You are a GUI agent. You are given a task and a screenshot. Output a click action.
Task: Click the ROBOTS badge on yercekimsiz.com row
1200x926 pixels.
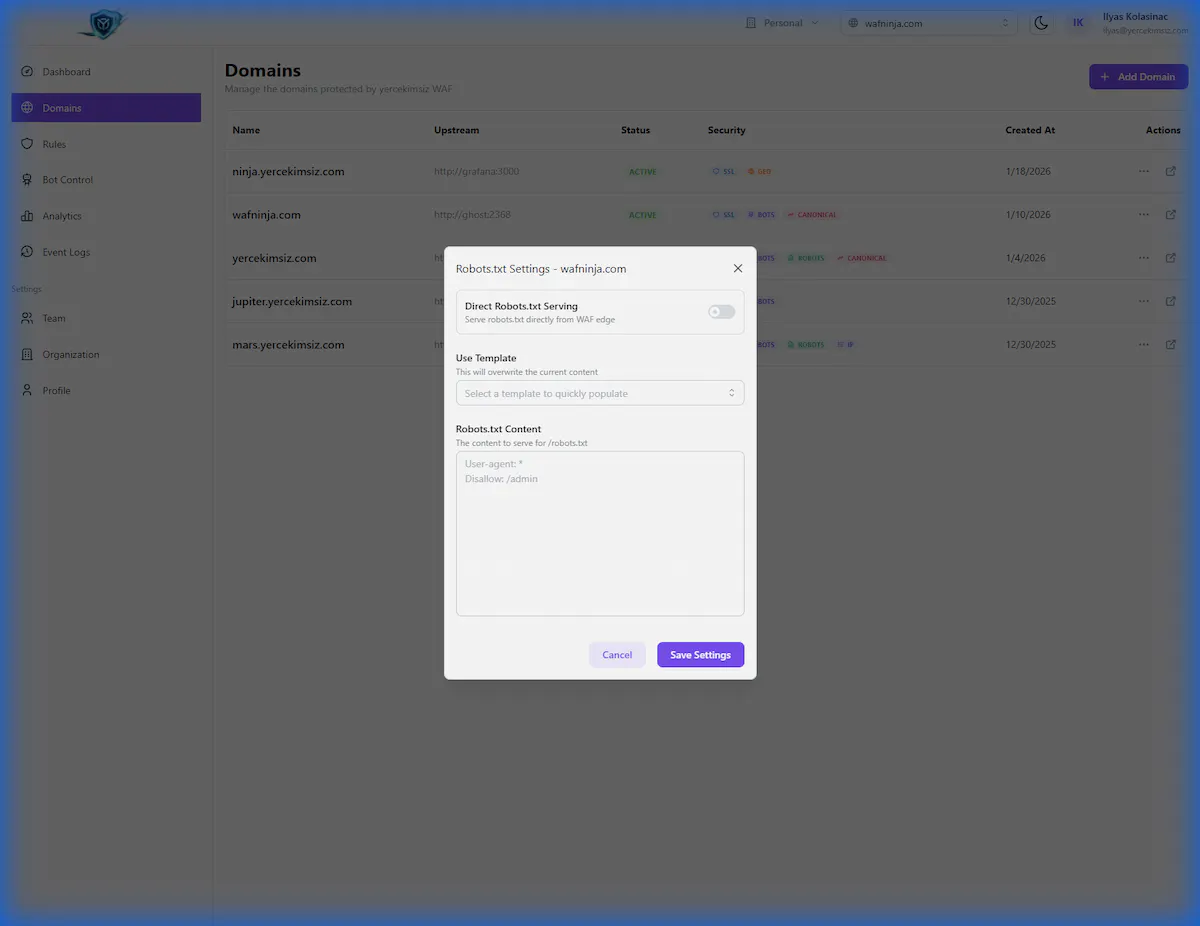(x=806, y=258)
